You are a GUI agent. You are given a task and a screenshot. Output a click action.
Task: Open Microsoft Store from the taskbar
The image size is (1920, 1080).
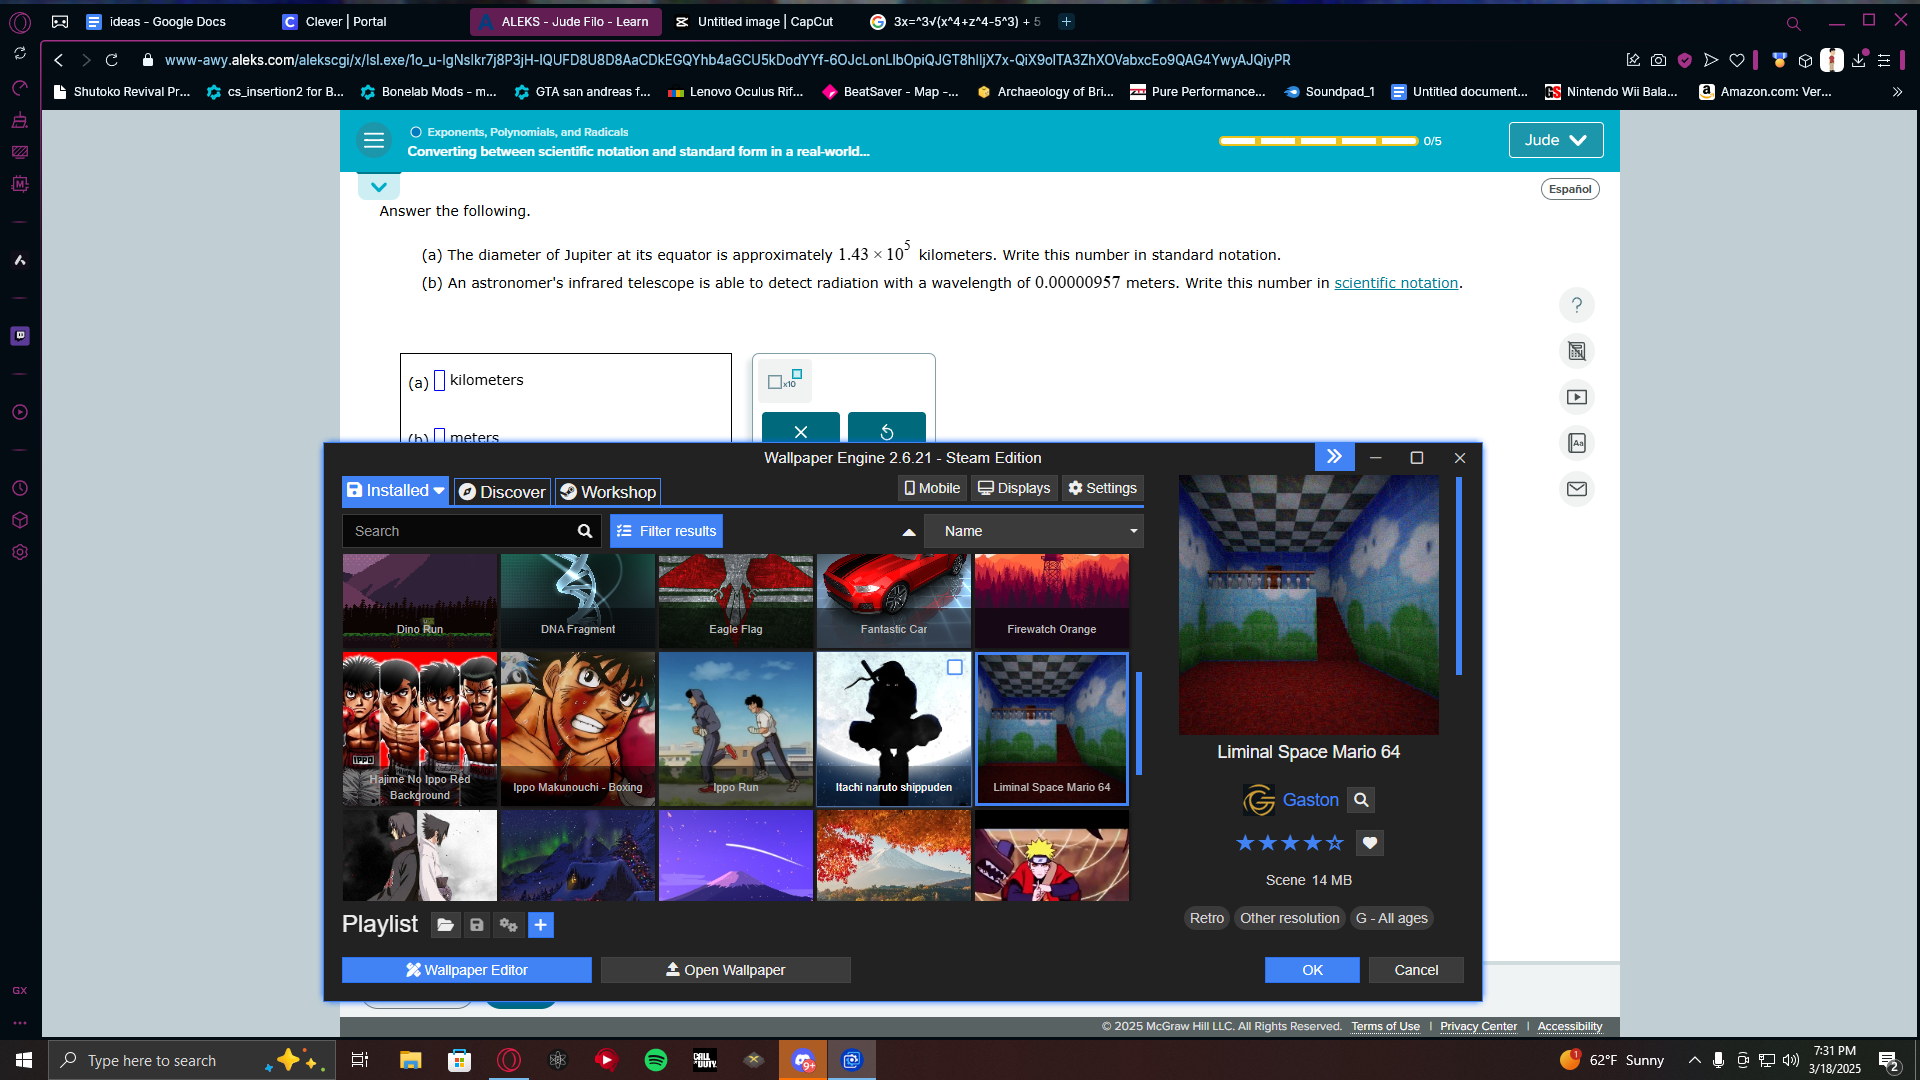(x=459, y=1060)
